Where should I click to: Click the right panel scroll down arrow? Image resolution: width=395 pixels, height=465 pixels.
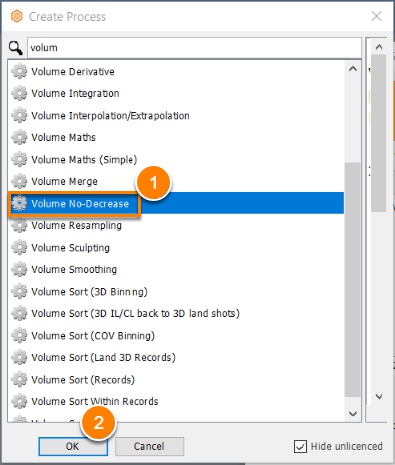pyautogui.click(x=379, y=397)
